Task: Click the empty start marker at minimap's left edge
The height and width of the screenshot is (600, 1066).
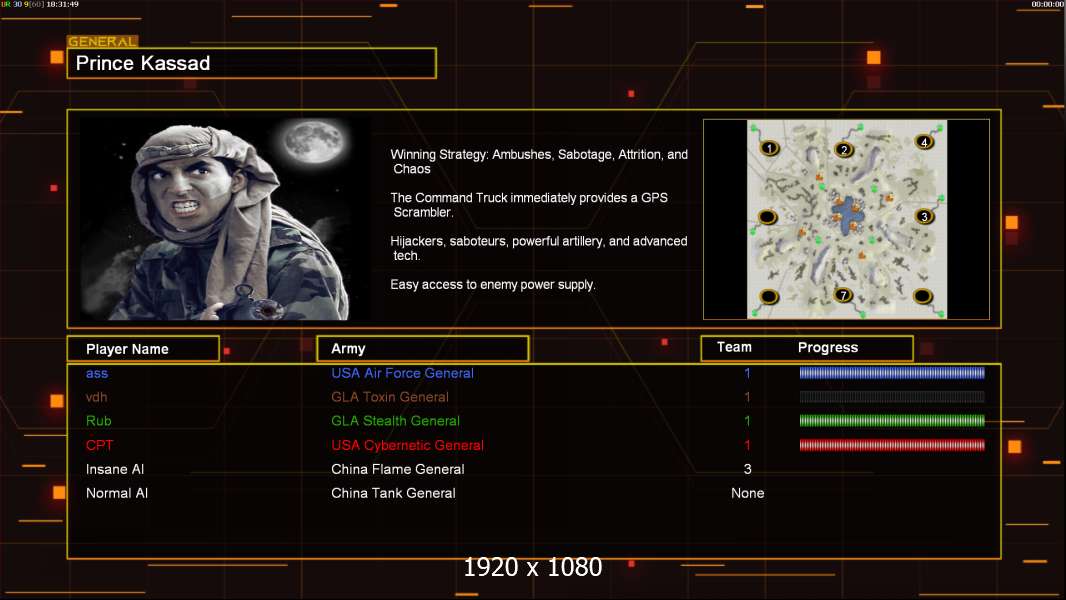Action: pos(768,217)
